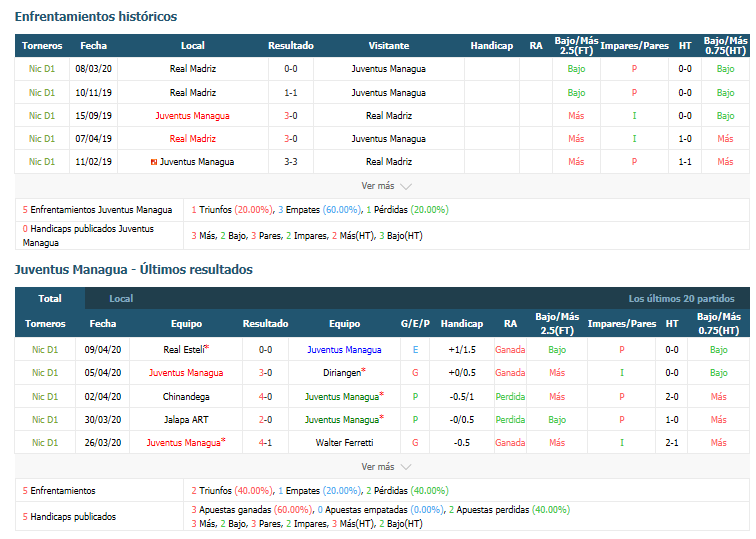This screenshot has width=756, height=539.
Task: Open Nic D1 link for 30/03/20 match
Action: click(x=45, y=419)
